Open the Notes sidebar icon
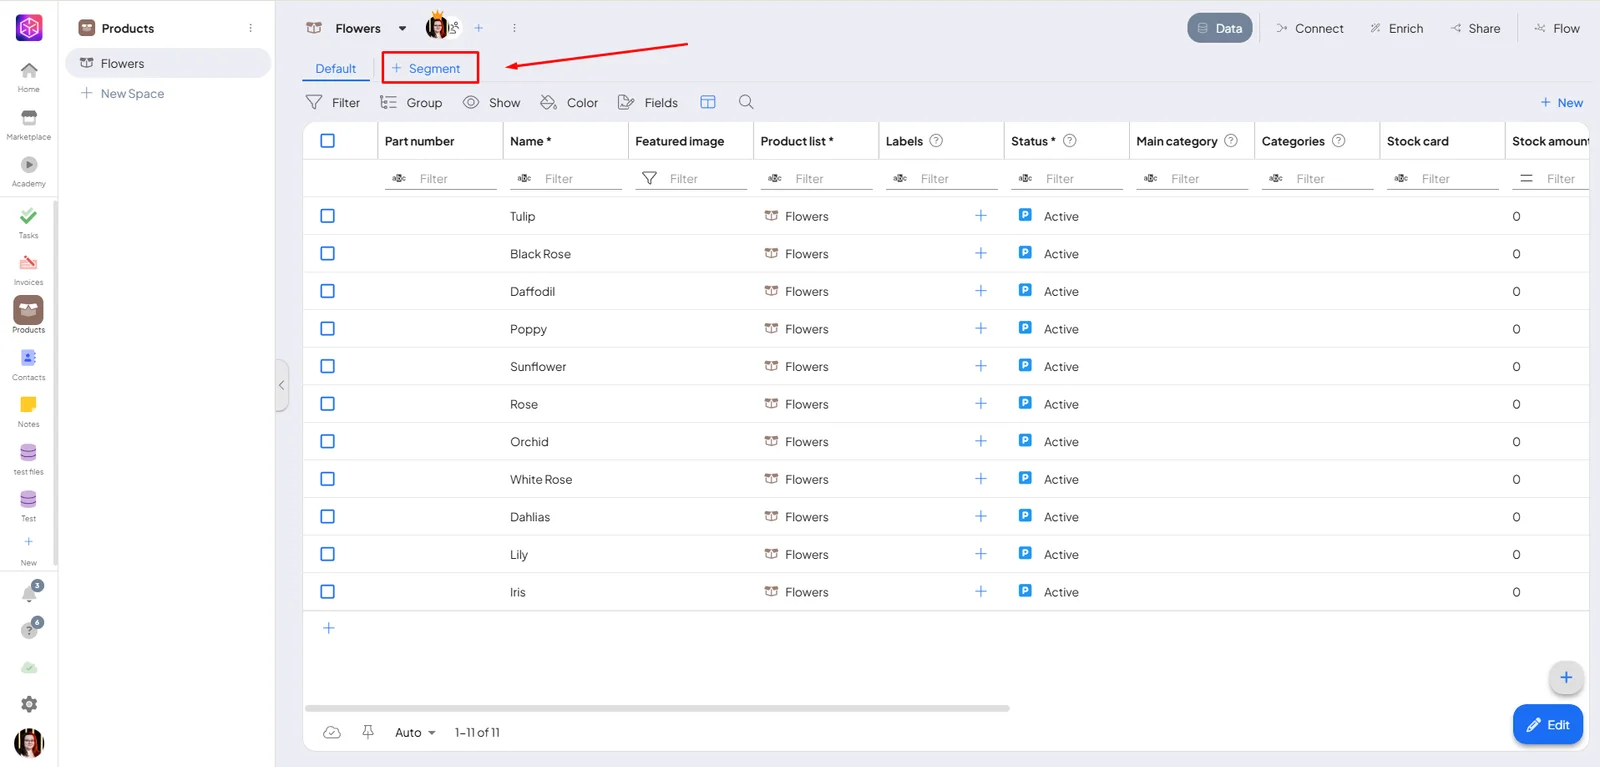1600x767 pixels. point(28,405)
